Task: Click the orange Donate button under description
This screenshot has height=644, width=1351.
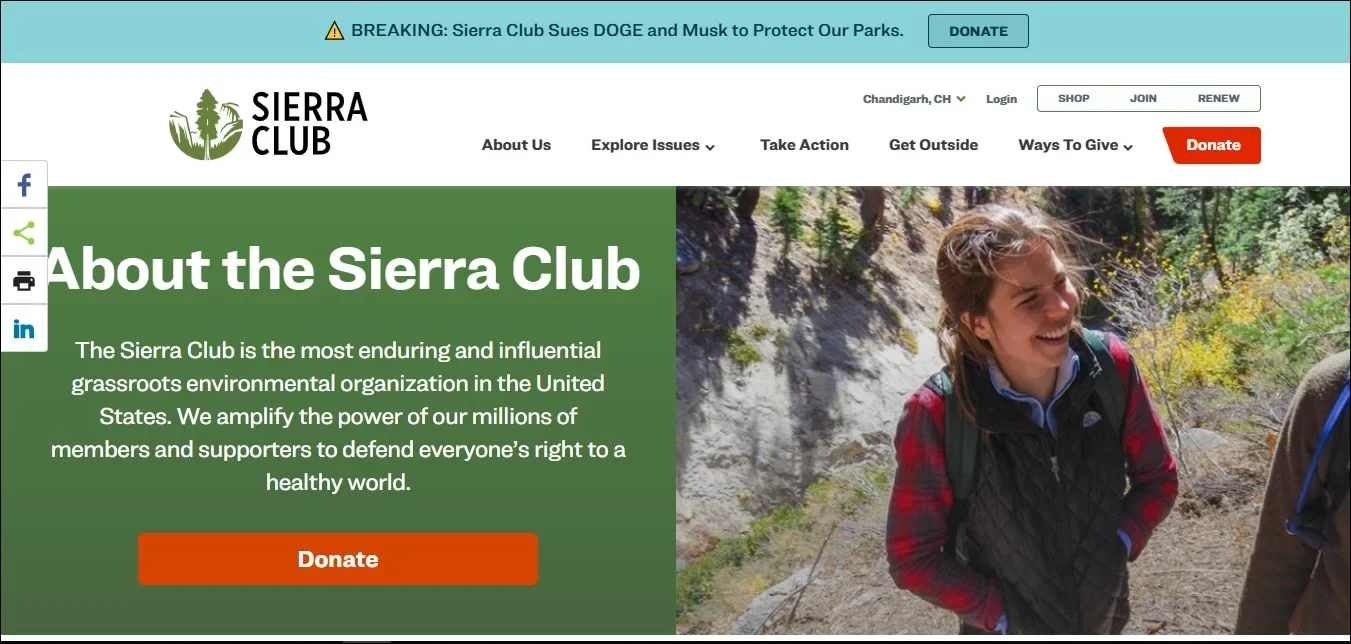Action: click(x=338, y=559)
